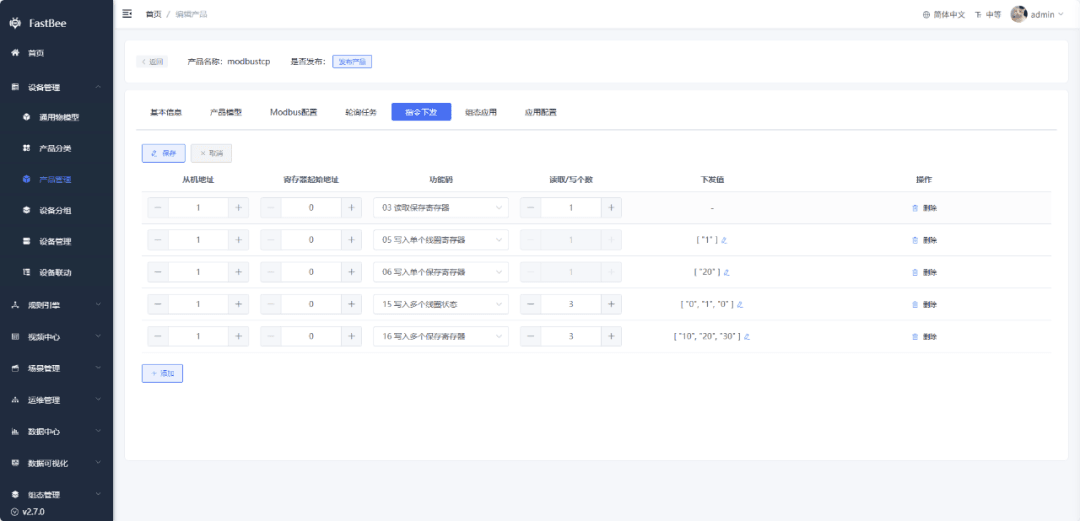This screenshot has width=1080, height=521.
Task: Click the admin avatar image
Action: 1019,14
